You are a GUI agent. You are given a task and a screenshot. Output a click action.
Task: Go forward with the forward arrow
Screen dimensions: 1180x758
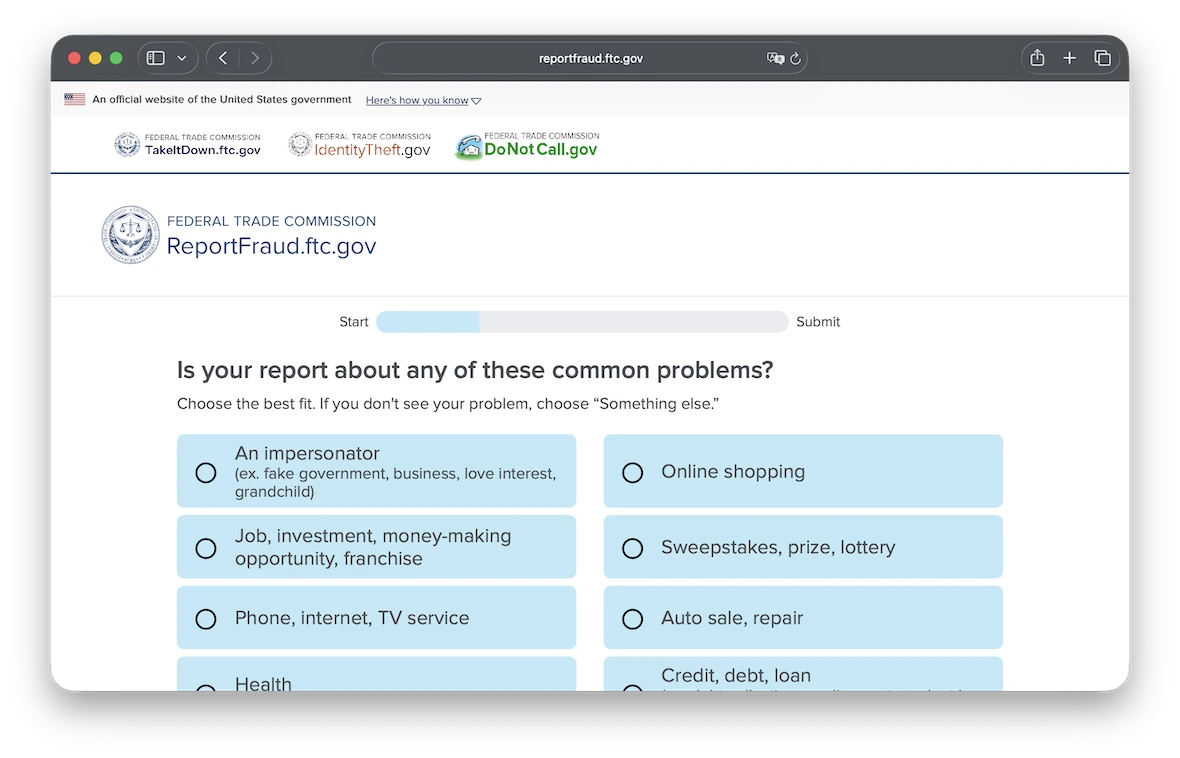[255, 58]
